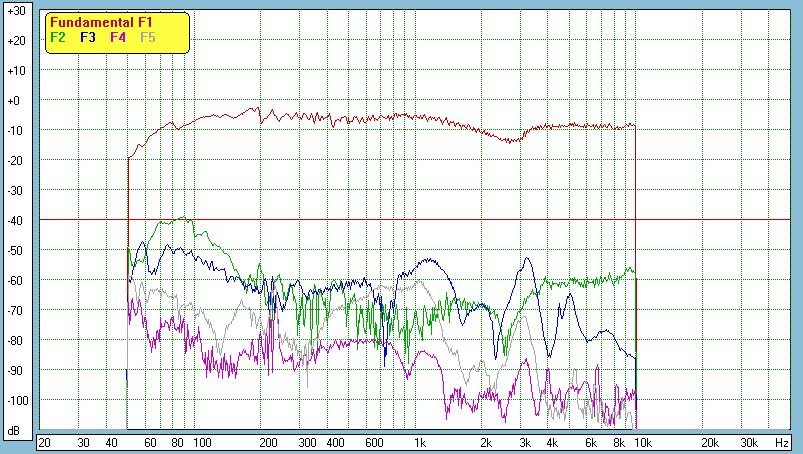Toggle the green F2 harmonic legend entry
The width and height of the screenshot is (803, 454).
click(58, 37)
